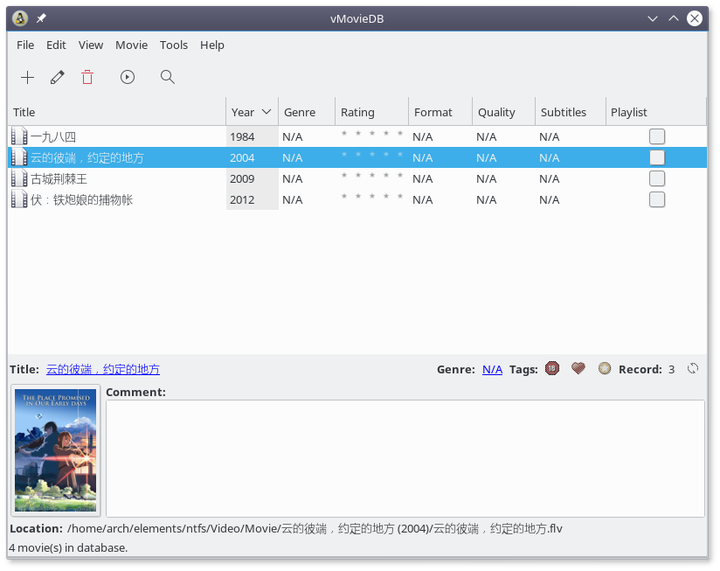Viewport: 720px width, 571px height.
Task: Click the Year column sort arrow
Action: tap(266, 112)
